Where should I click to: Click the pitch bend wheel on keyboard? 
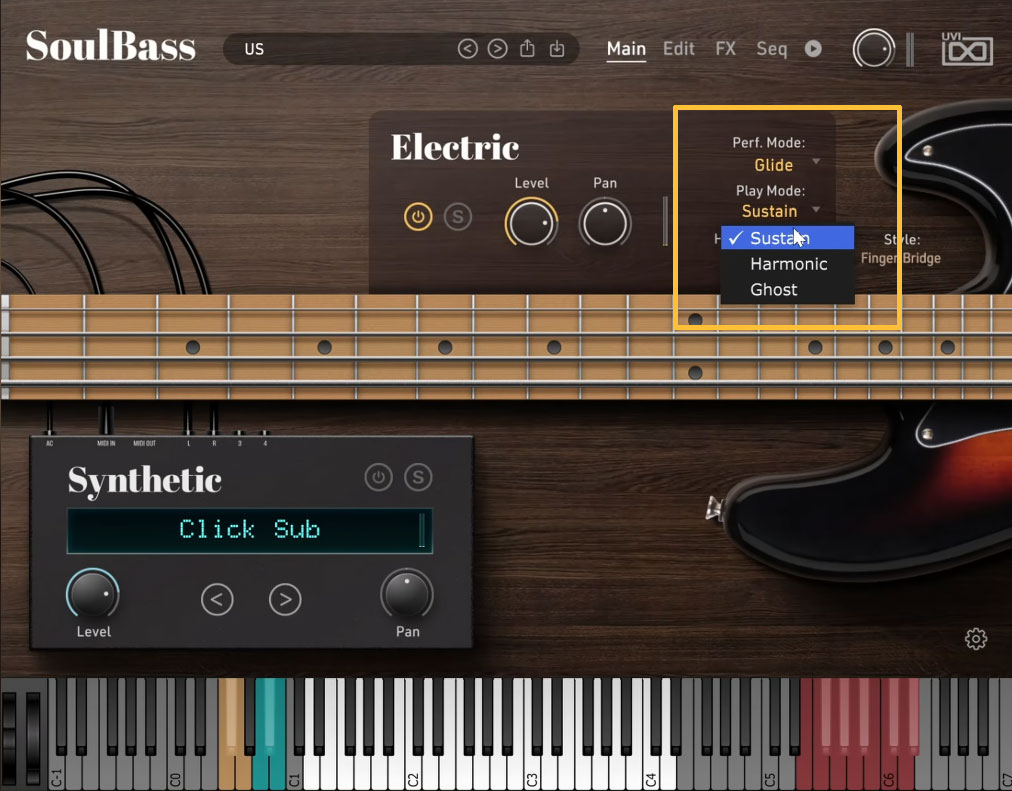pos(10,737)
